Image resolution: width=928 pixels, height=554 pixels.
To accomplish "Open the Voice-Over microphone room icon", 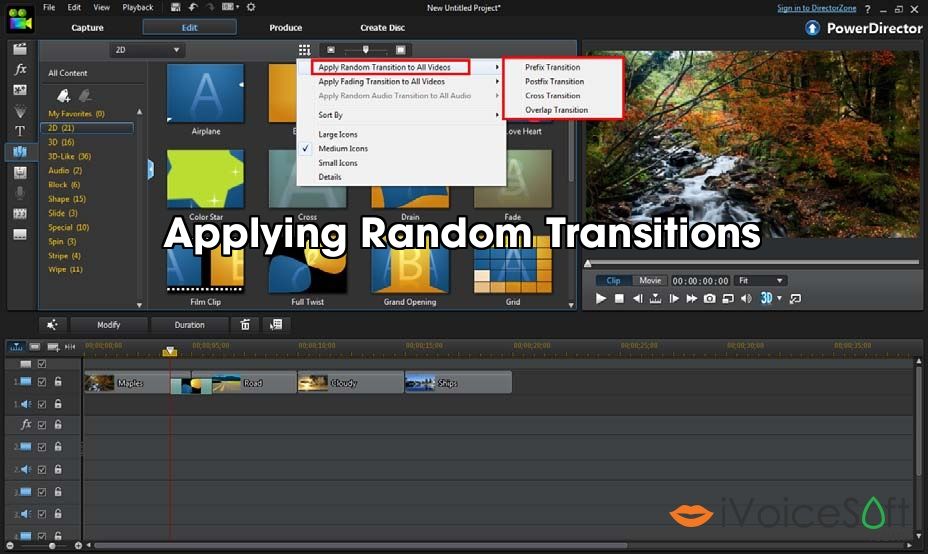I will coord(20,193).
